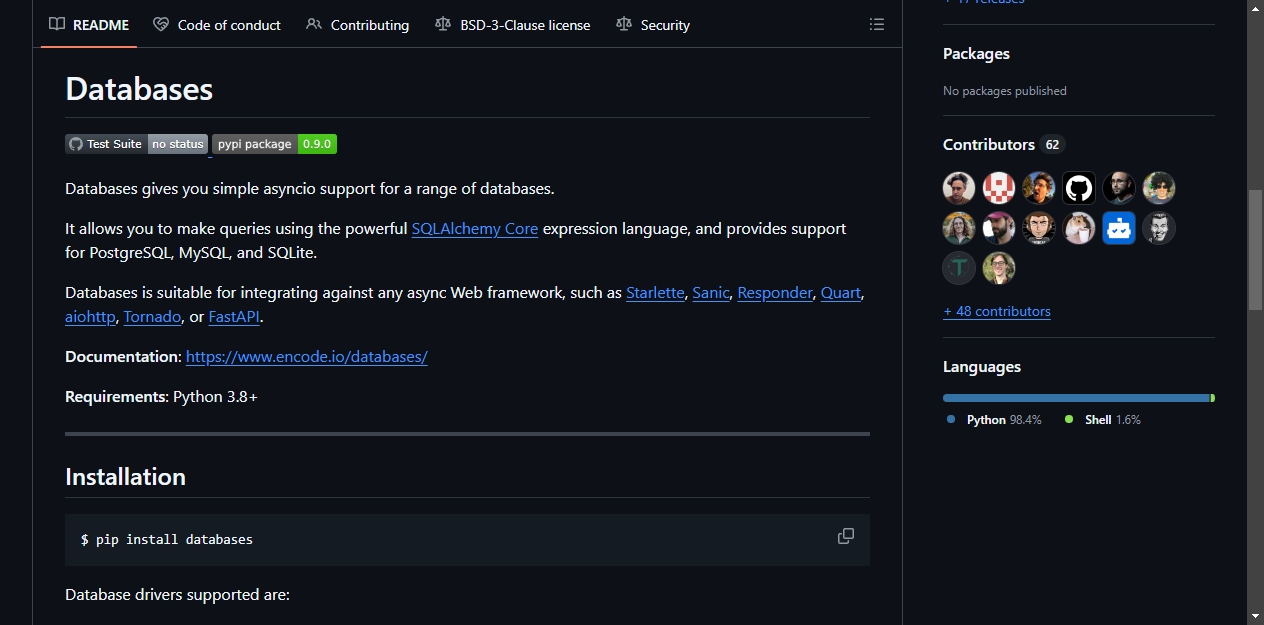Click the Test Suite status badge
Image resolution: width=1264 pixels, height=625 pixels.
137,144
